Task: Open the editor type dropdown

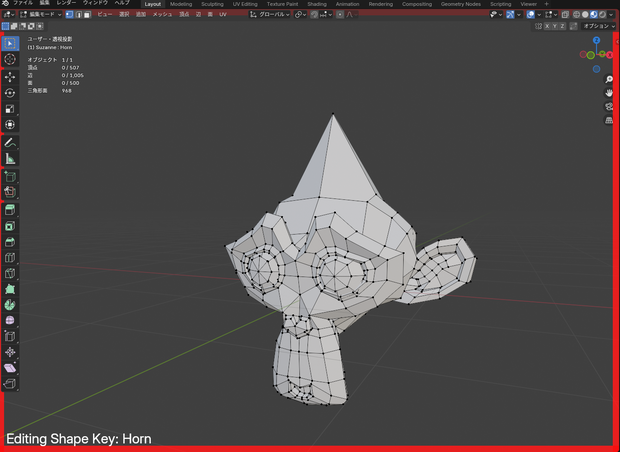Action: tap(9, 15)
